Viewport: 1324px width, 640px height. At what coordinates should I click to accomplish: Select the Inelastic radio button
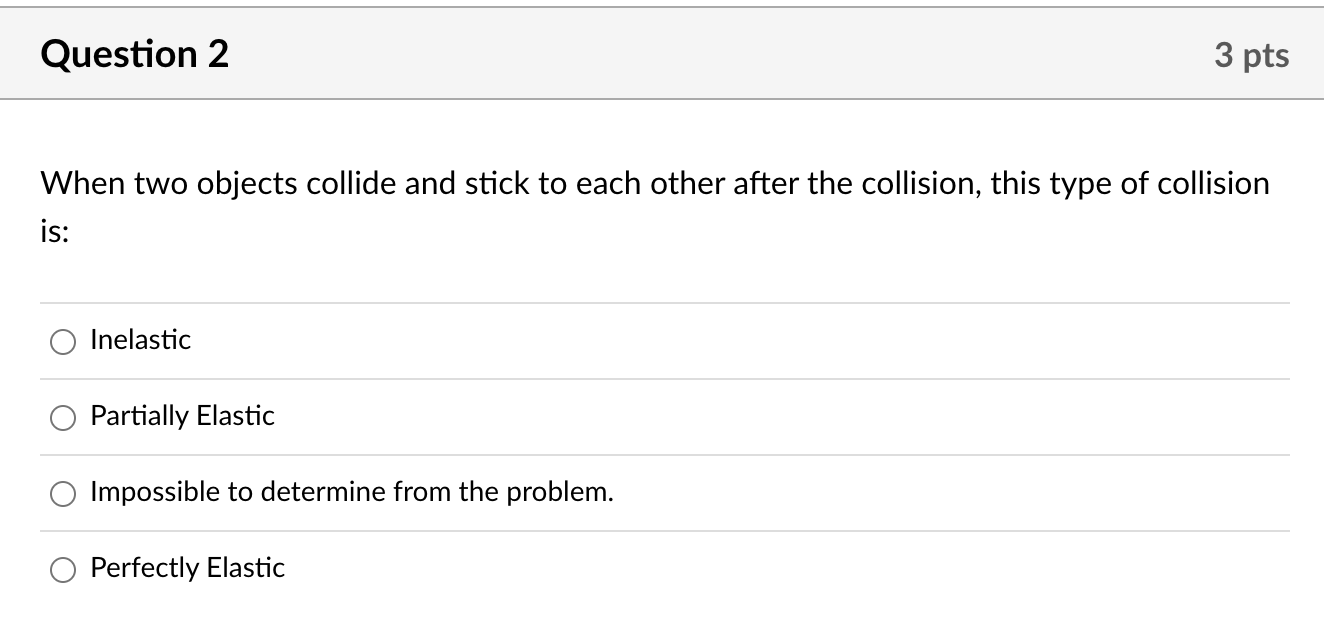pyautogui.click(x=63, y=342)
